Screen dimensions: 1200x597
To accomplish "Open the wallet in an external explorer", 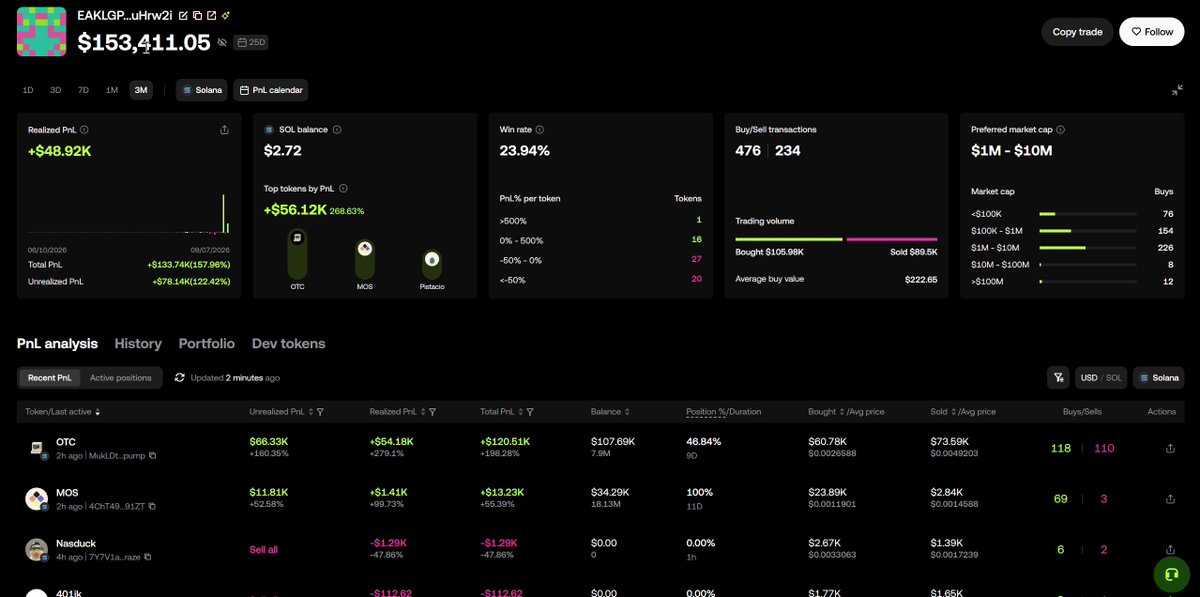I will pos(211,16).
